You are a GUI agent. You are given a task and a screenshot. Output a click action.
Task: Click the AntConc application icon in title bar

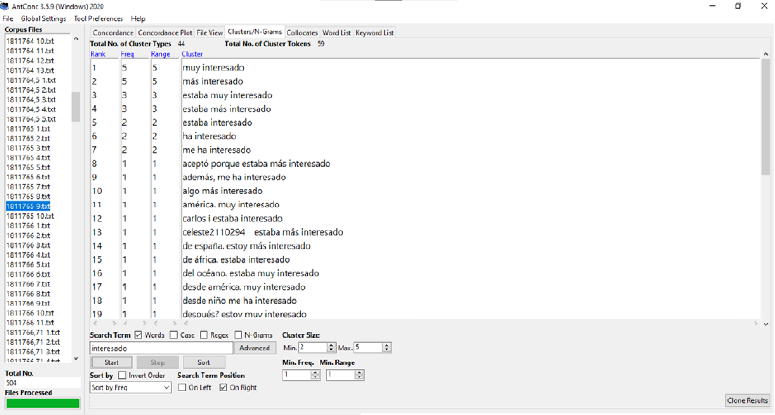7,6
